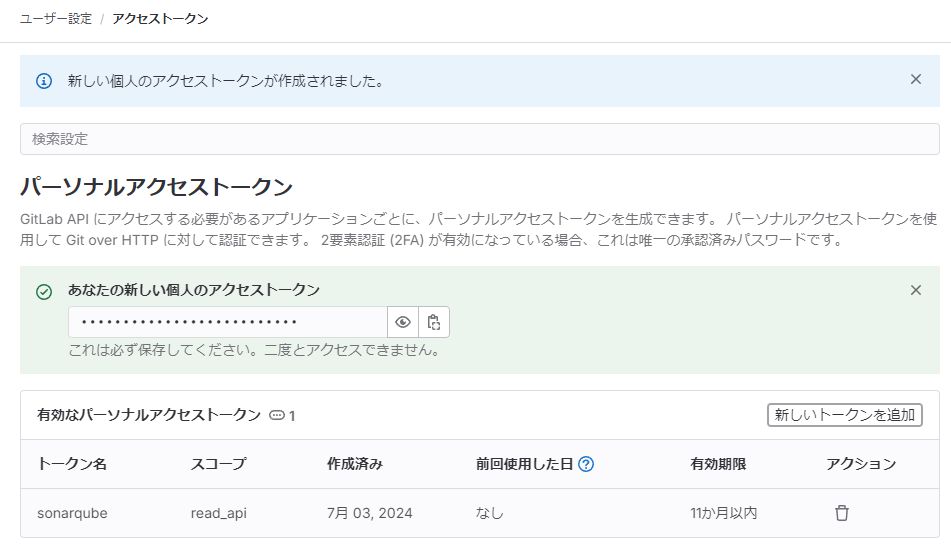This screenshot has height=557, width=951.
Task: Click the green checkmark success icon
Action: click(44, 292)
